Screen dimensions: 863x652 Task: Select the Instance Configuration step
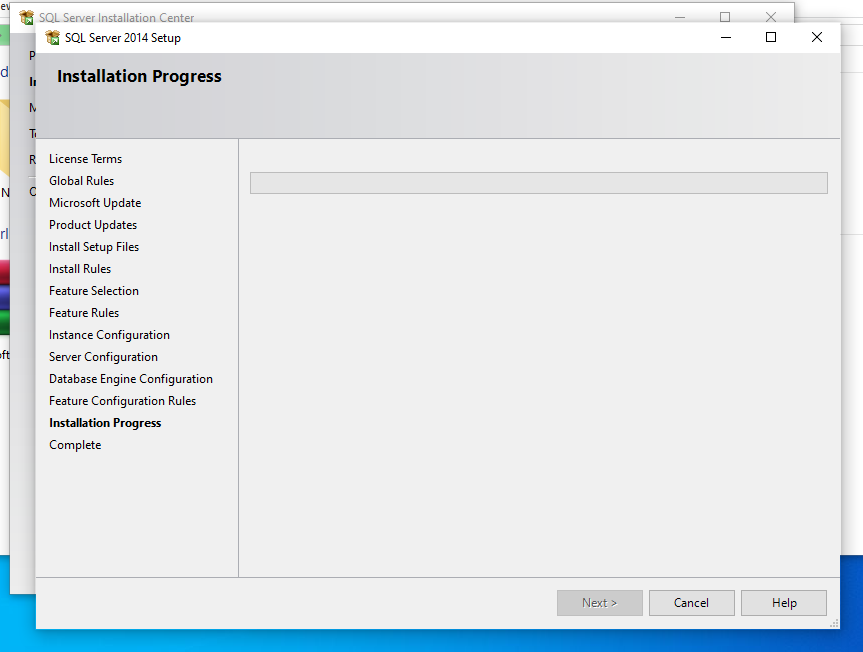[109, 335]
